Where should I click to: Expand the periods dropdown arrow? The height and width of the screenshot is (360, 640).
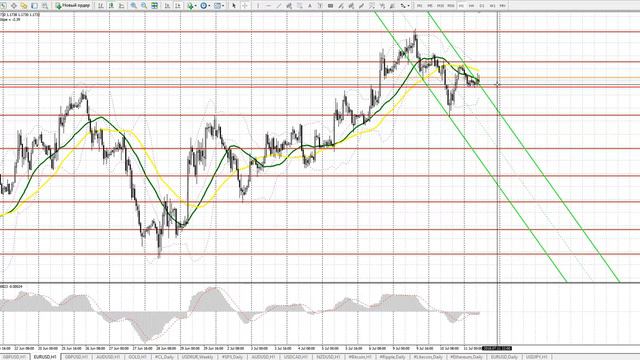point(209,6)
